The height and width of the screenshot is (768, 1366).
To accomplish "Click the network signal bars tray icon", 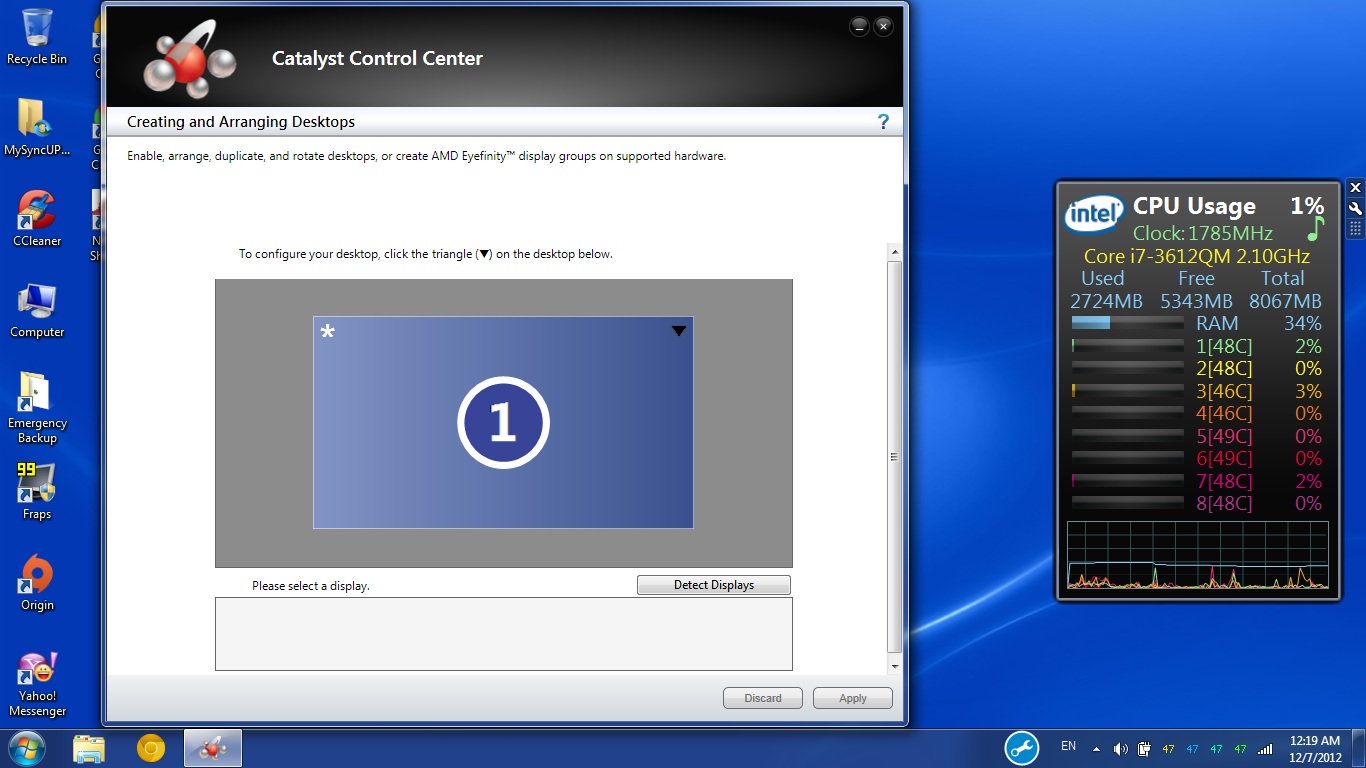I will [1265, 749].
